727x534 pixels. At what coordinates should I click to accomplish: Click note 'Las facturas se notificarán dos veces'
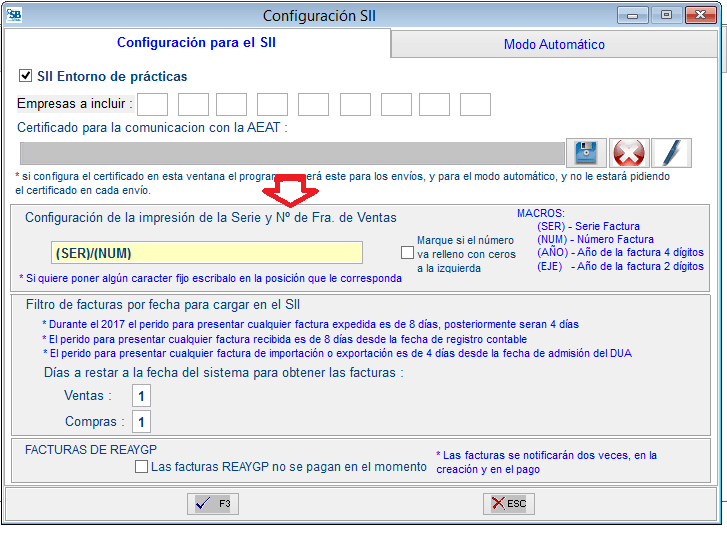coord(547,462)
